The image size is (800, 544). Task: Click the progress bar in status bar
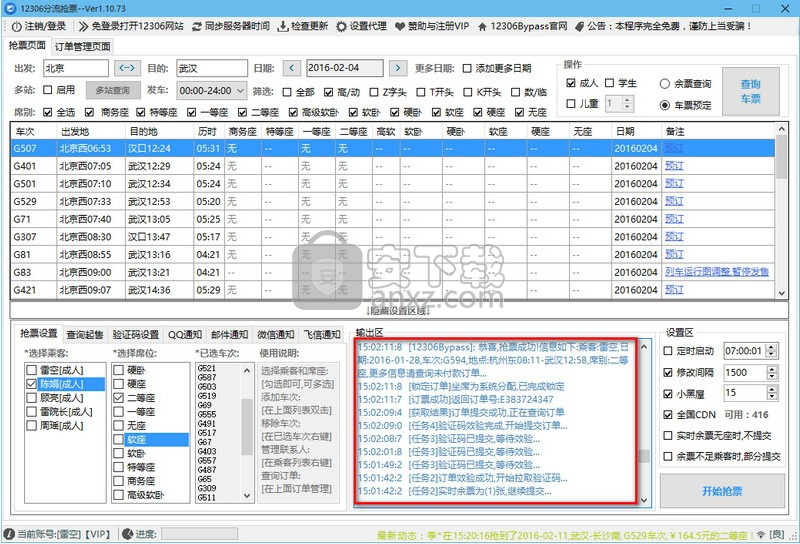tap(199, 534)
